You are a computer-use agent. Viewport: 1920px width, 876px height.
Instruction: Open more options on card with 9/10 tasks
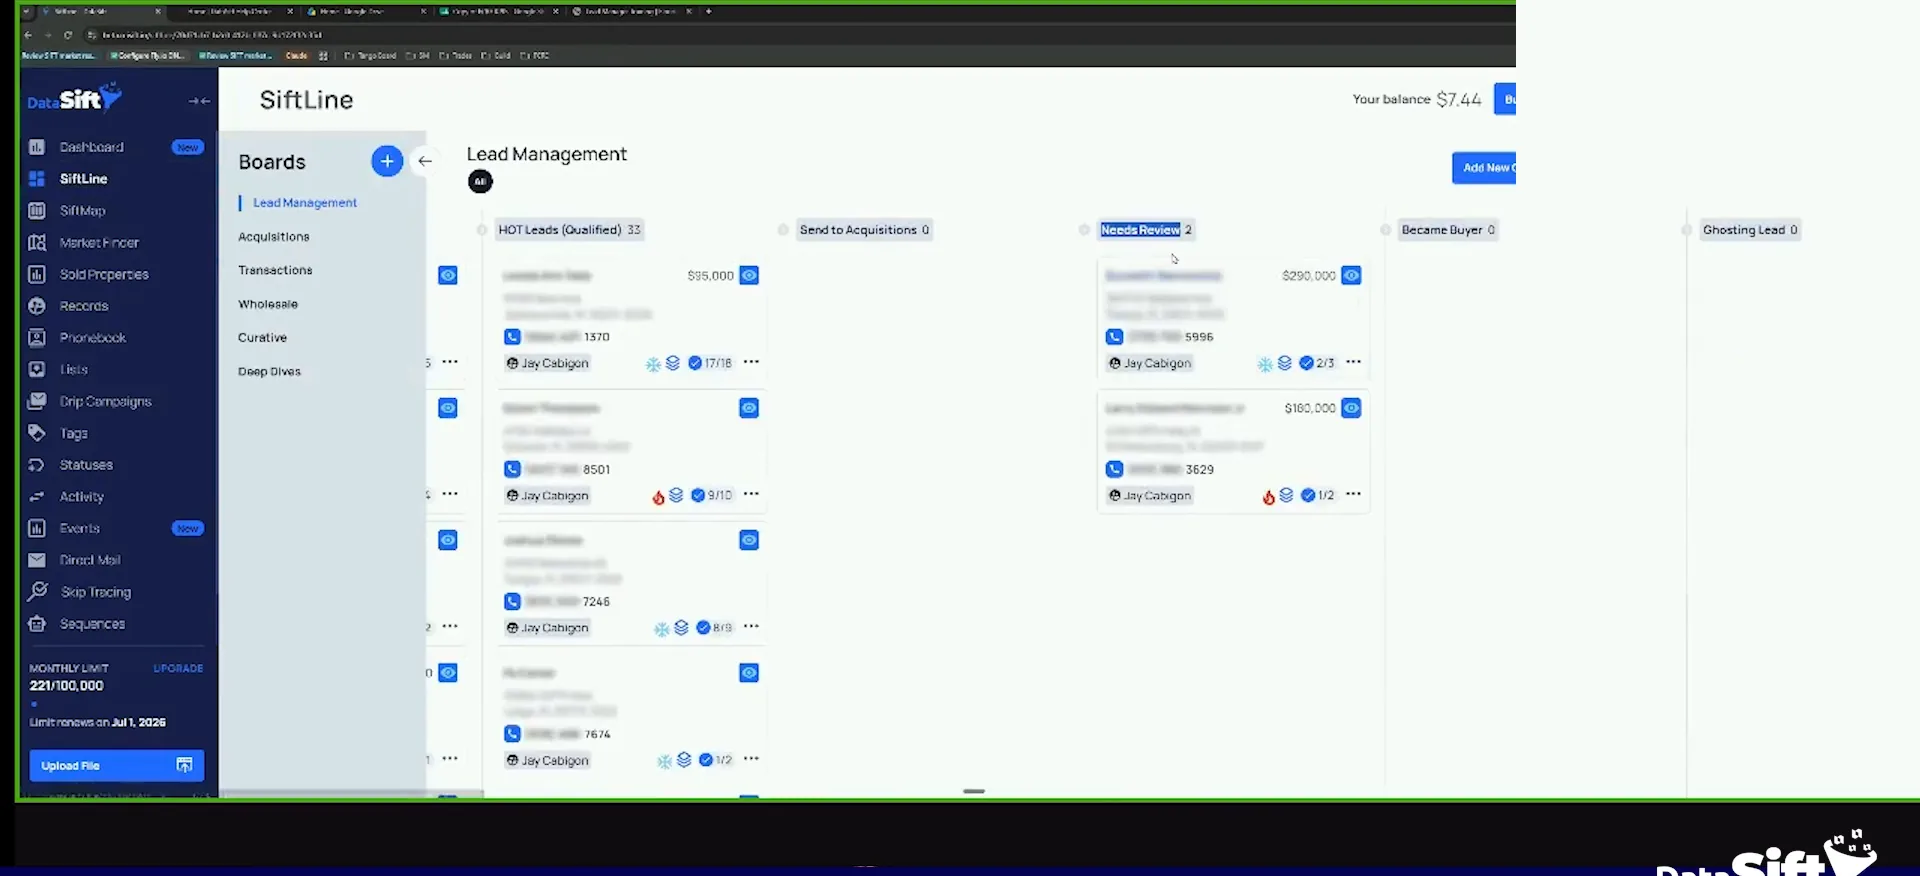[751, 494]
